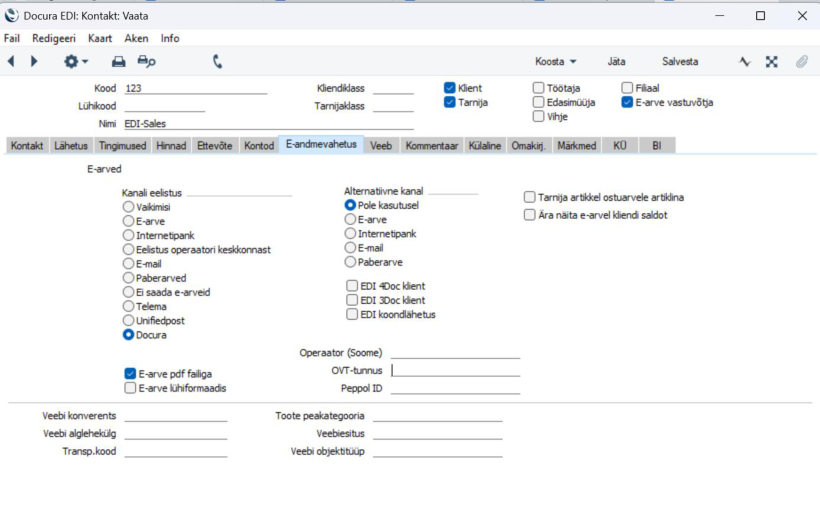
Task: Click the Docura app logo icon
Action: (x=11, y=16)
